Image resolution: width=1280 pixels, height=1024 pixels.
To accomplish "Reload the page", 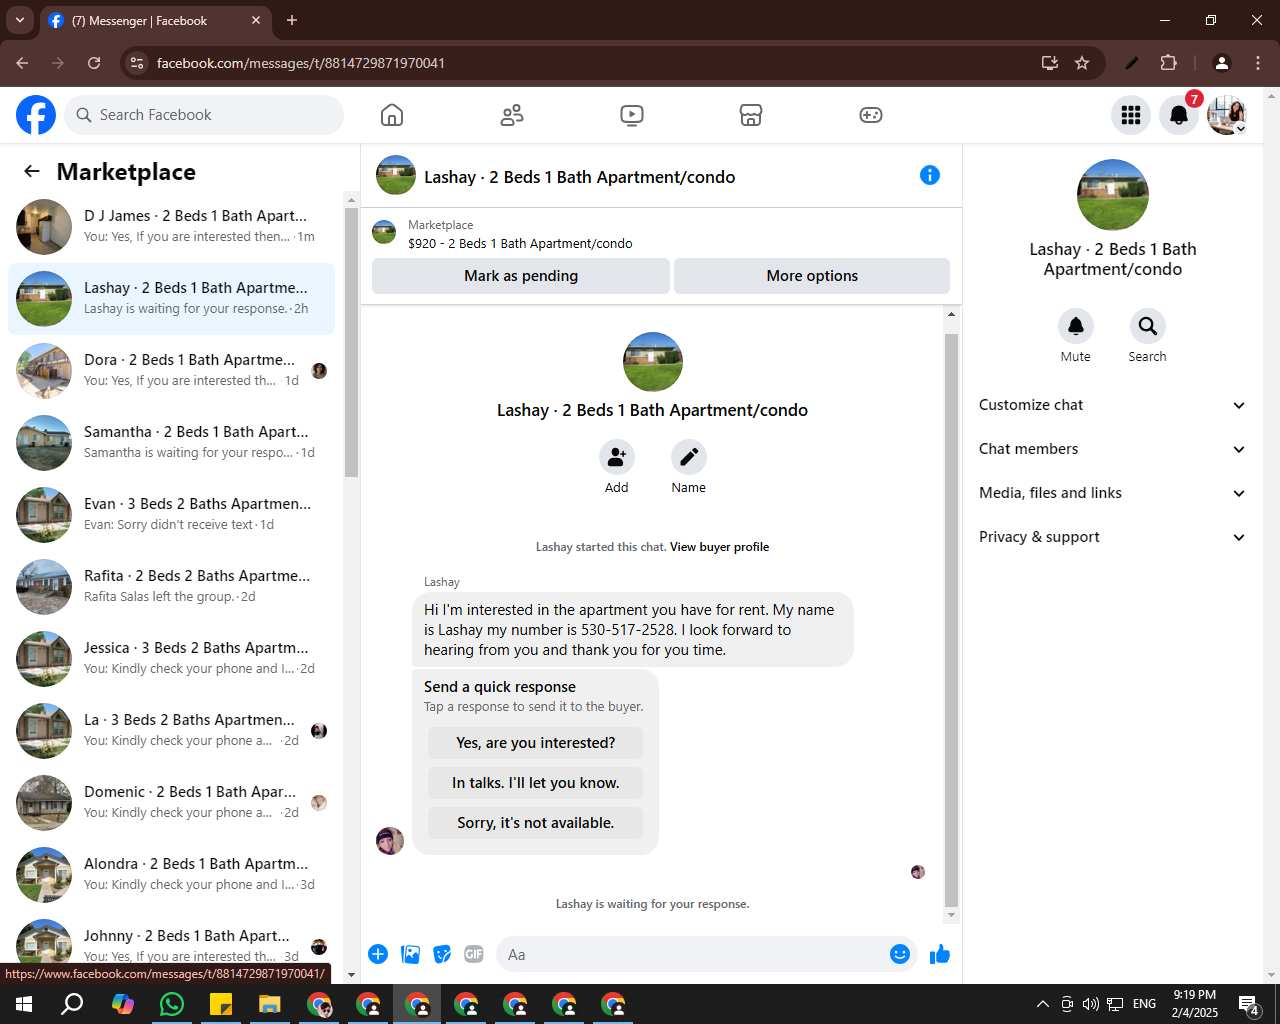I will (x=94, y=63).
